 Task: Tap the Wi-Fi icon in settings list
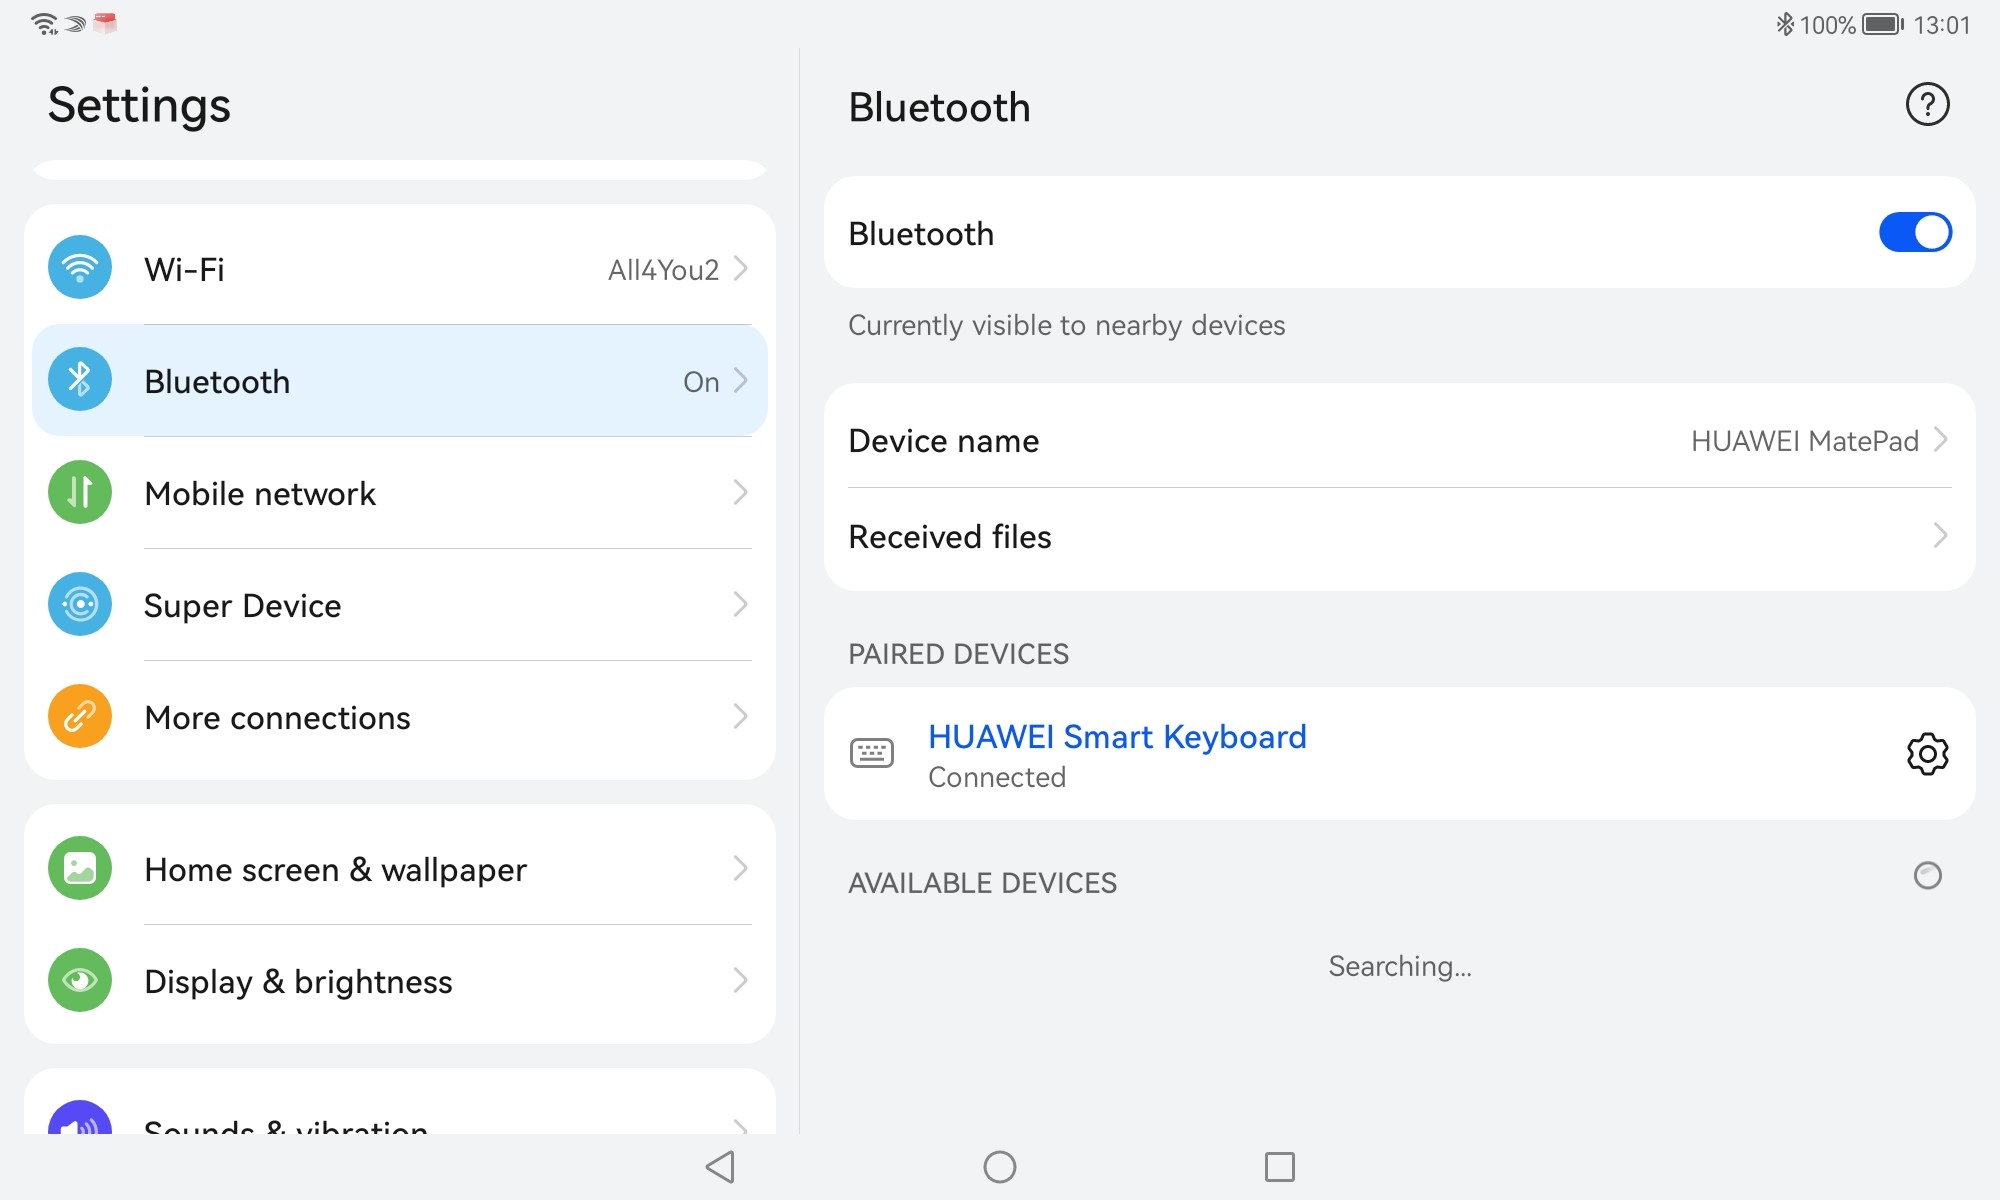80,268
